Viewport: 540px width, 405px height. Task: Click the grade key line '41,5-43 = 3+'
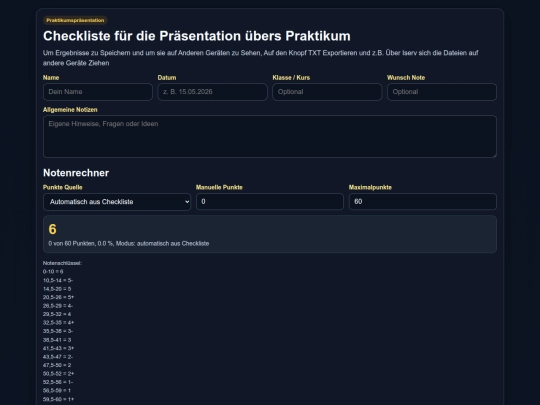[59, 348]
